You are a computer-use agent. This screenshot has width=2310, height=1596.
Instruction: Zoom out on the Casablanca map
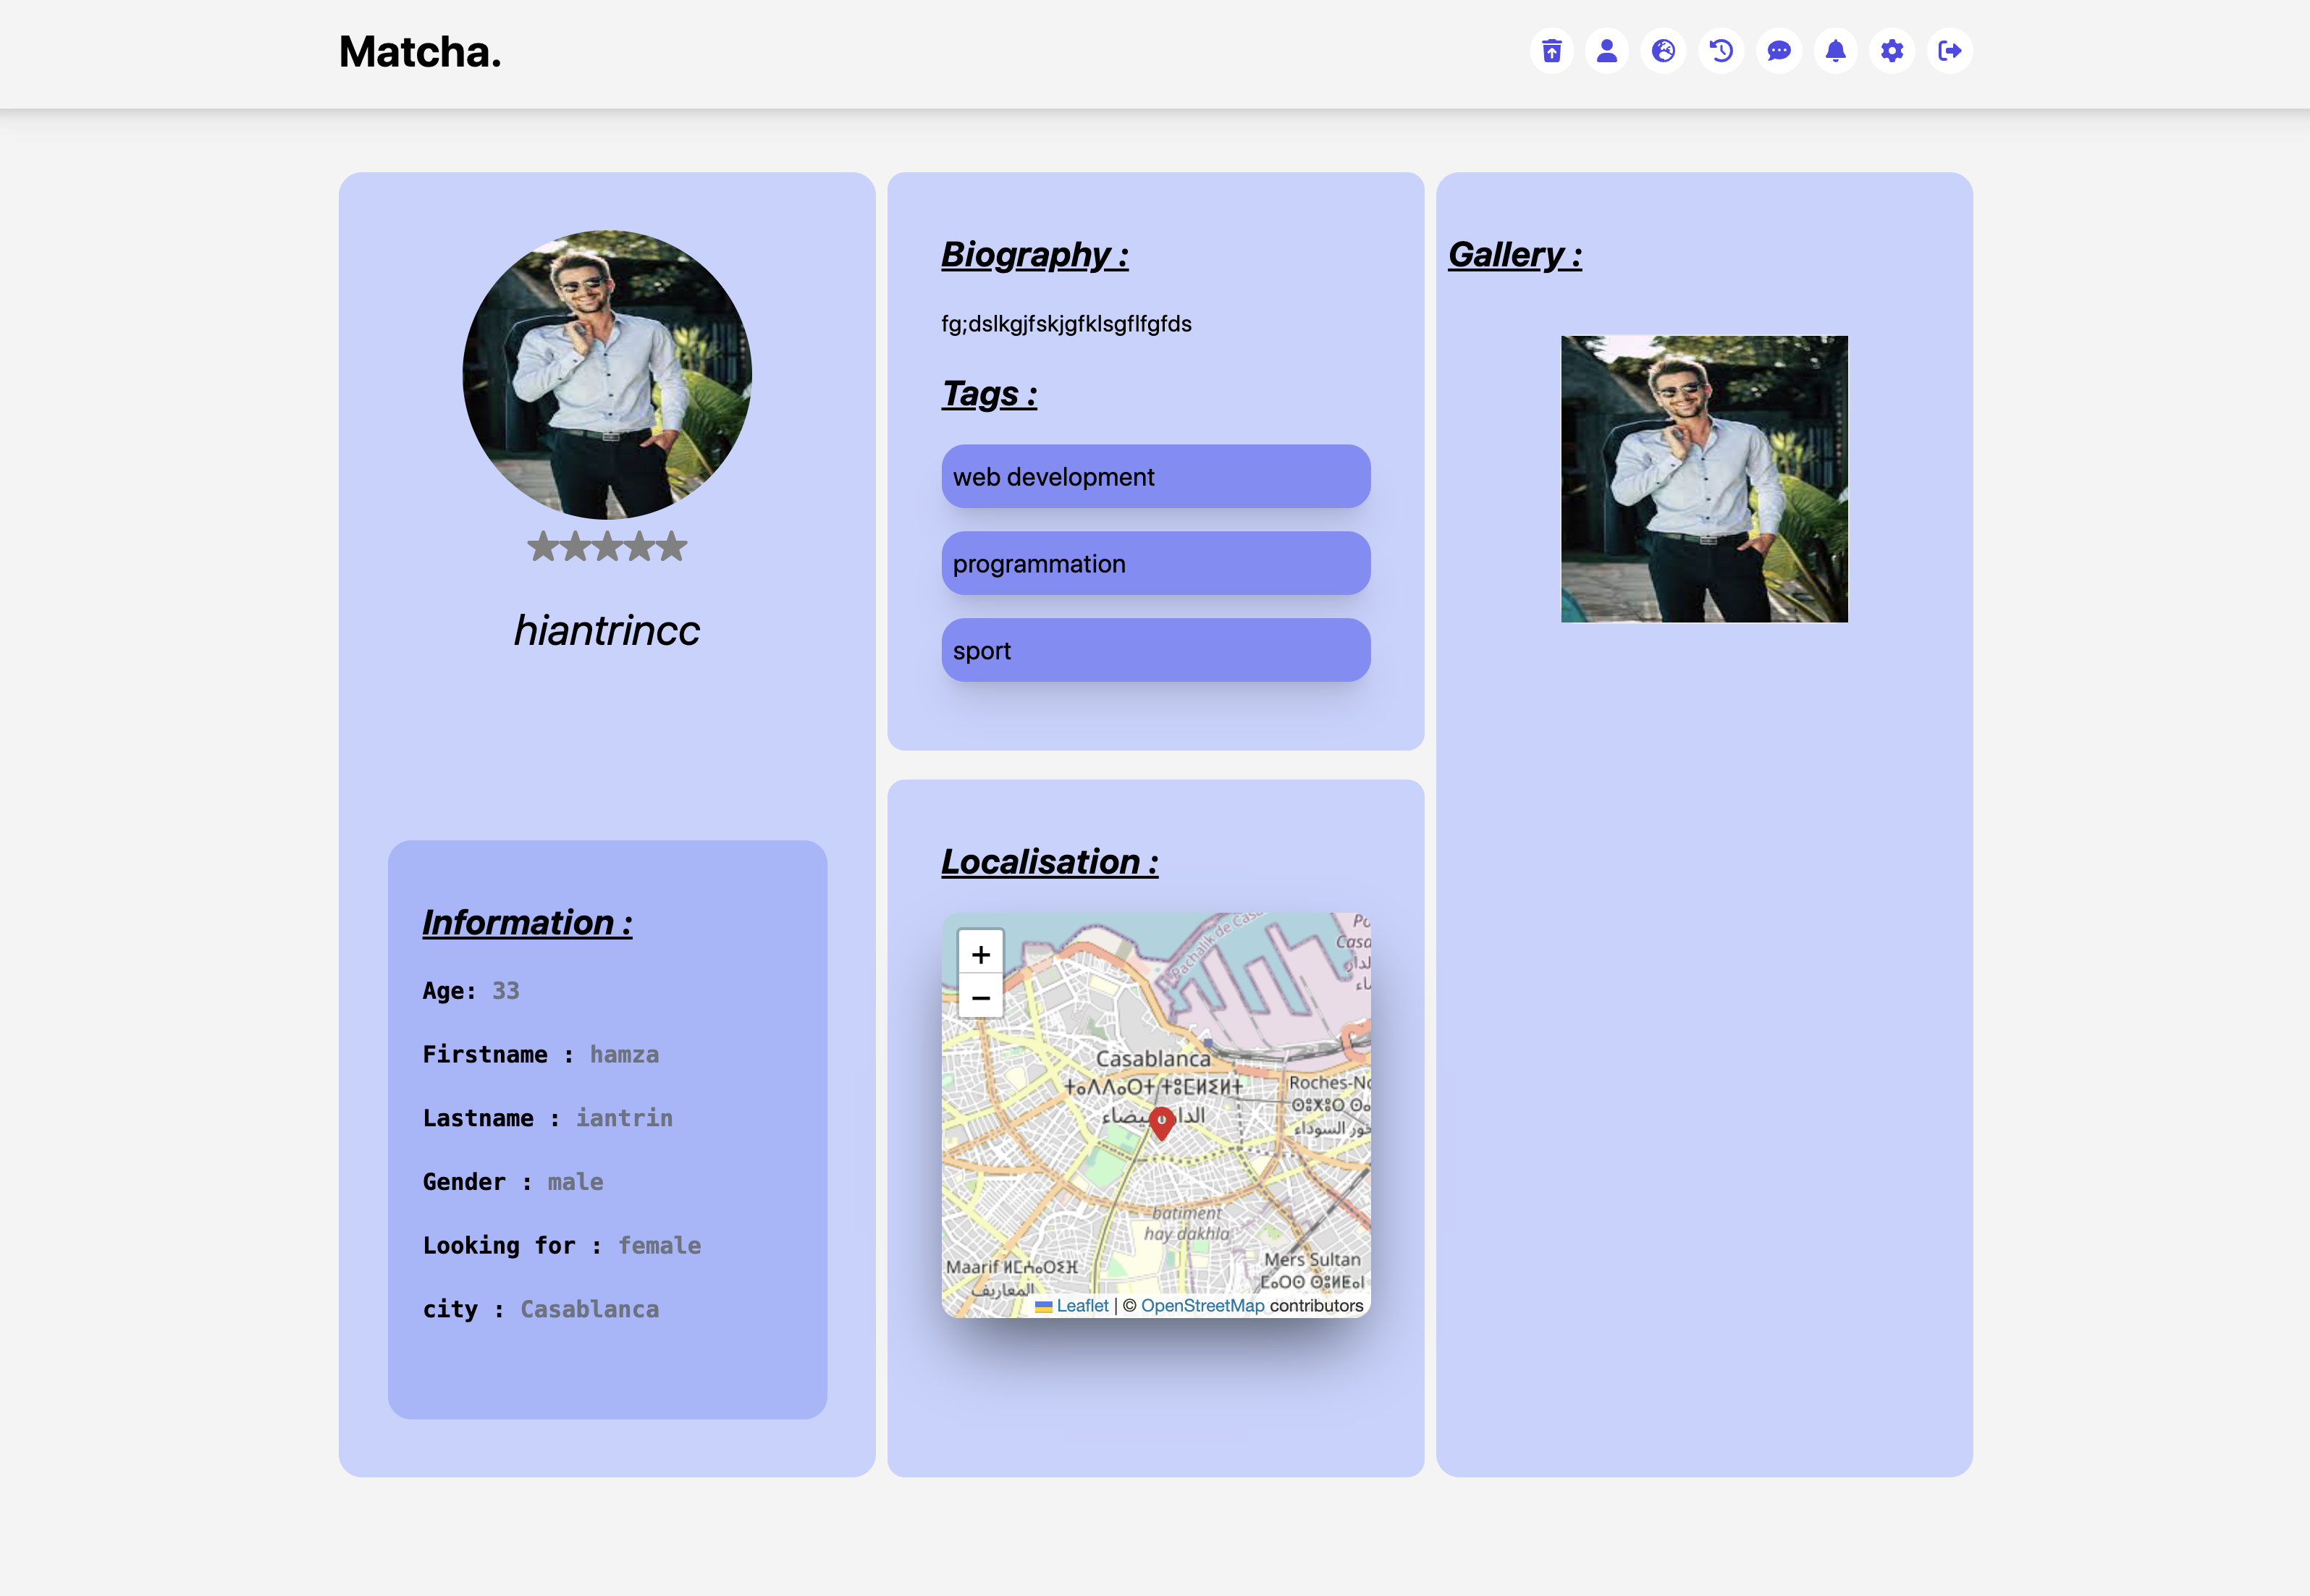[x=980, y=997]
